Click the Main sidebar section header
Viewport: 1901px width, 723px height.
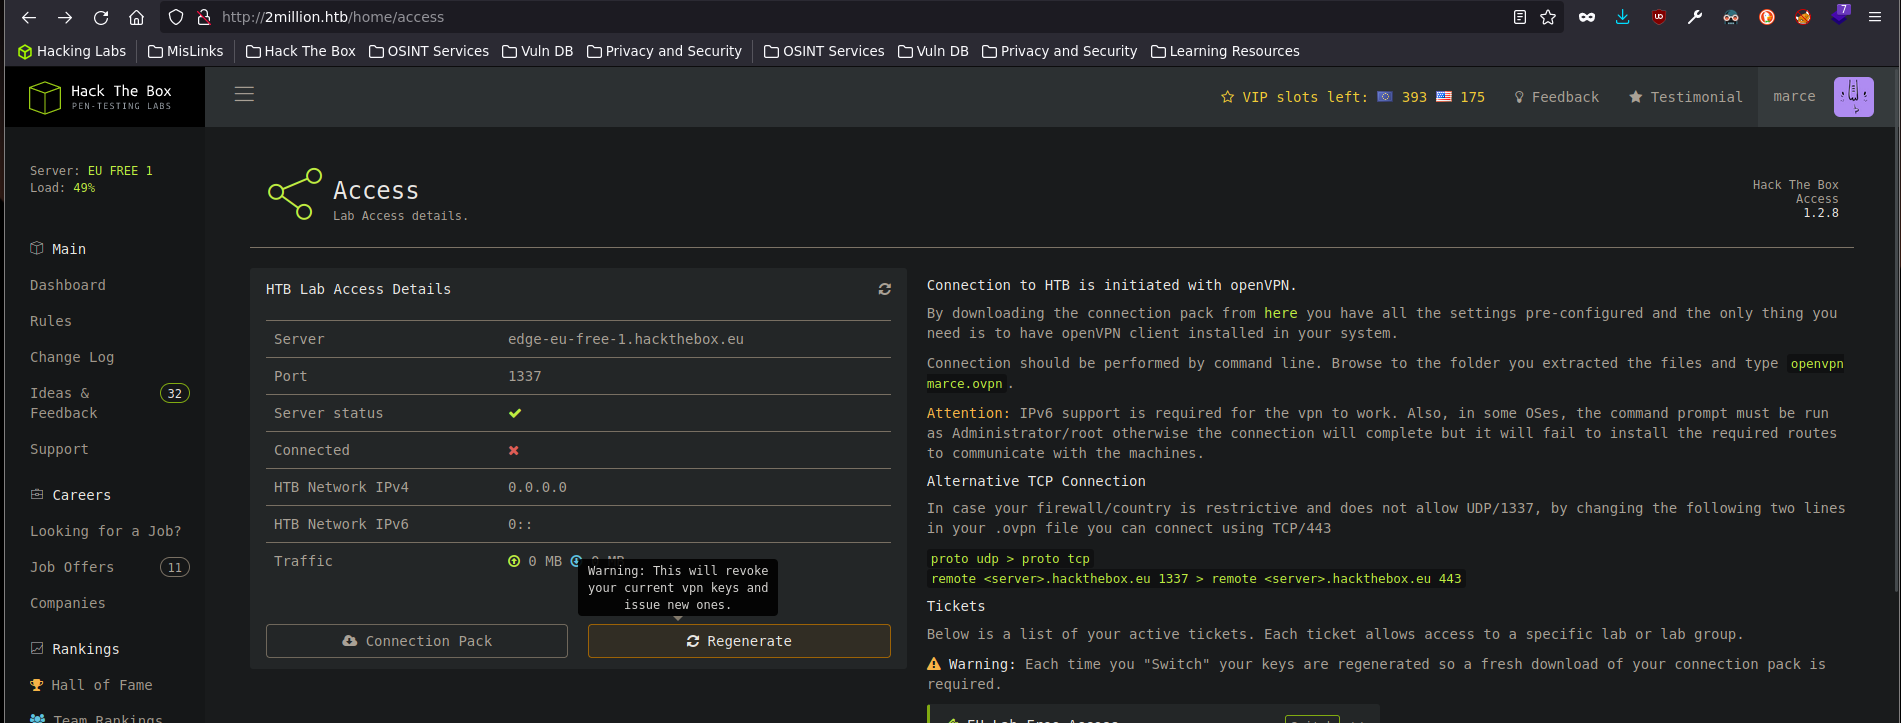pos(58,249)
